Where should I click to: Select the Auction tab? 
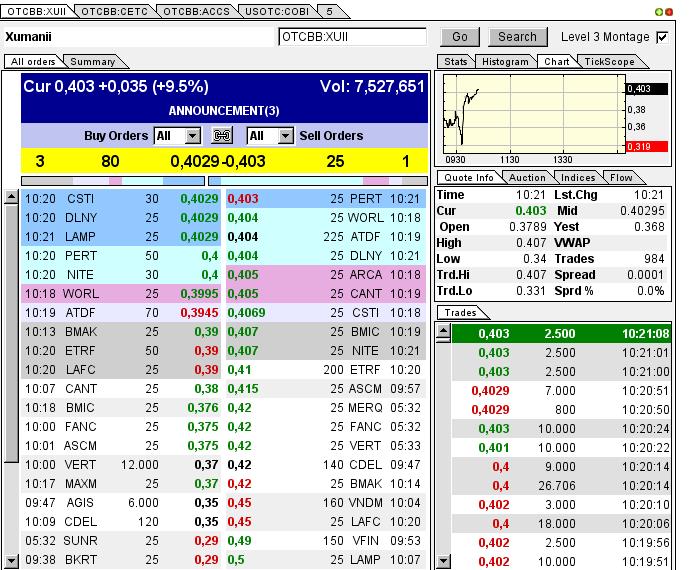coord(527,178)
